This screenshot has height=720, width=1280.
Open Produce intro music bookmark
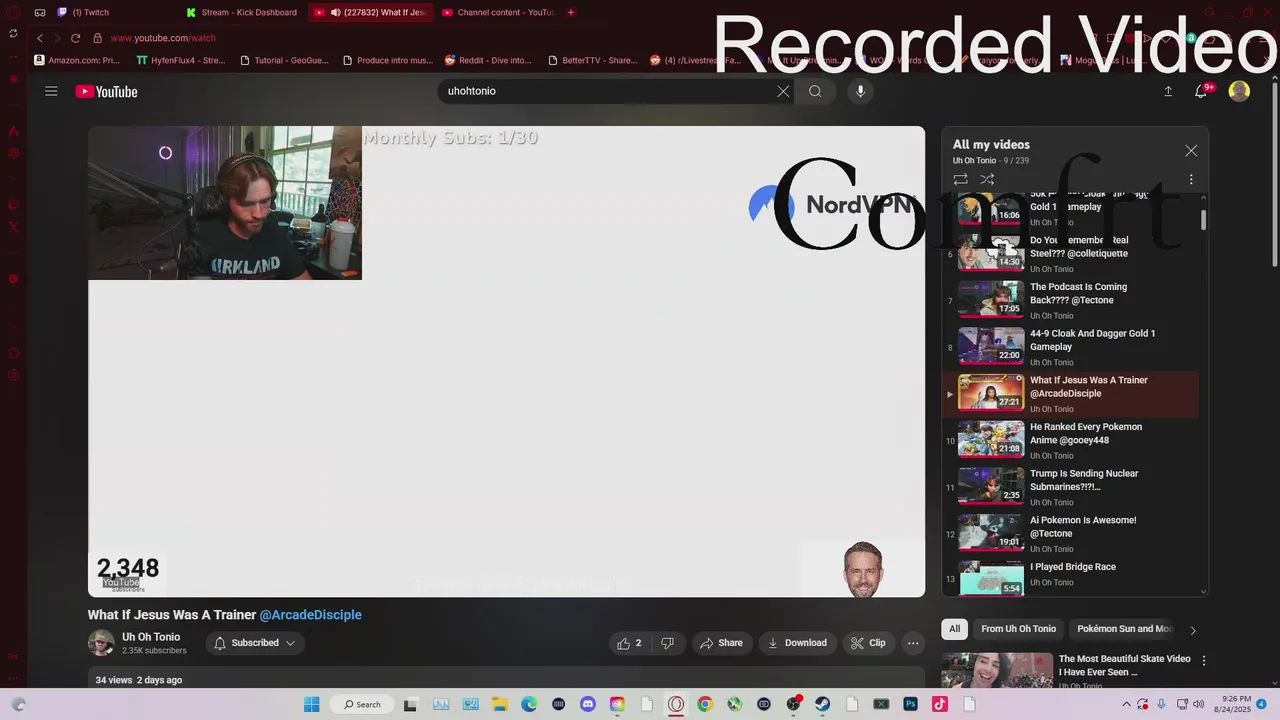(388, 60)
